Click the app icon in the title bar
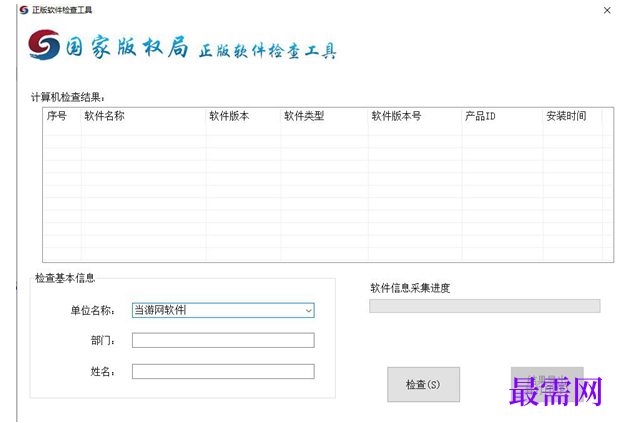 pos(24,10)
